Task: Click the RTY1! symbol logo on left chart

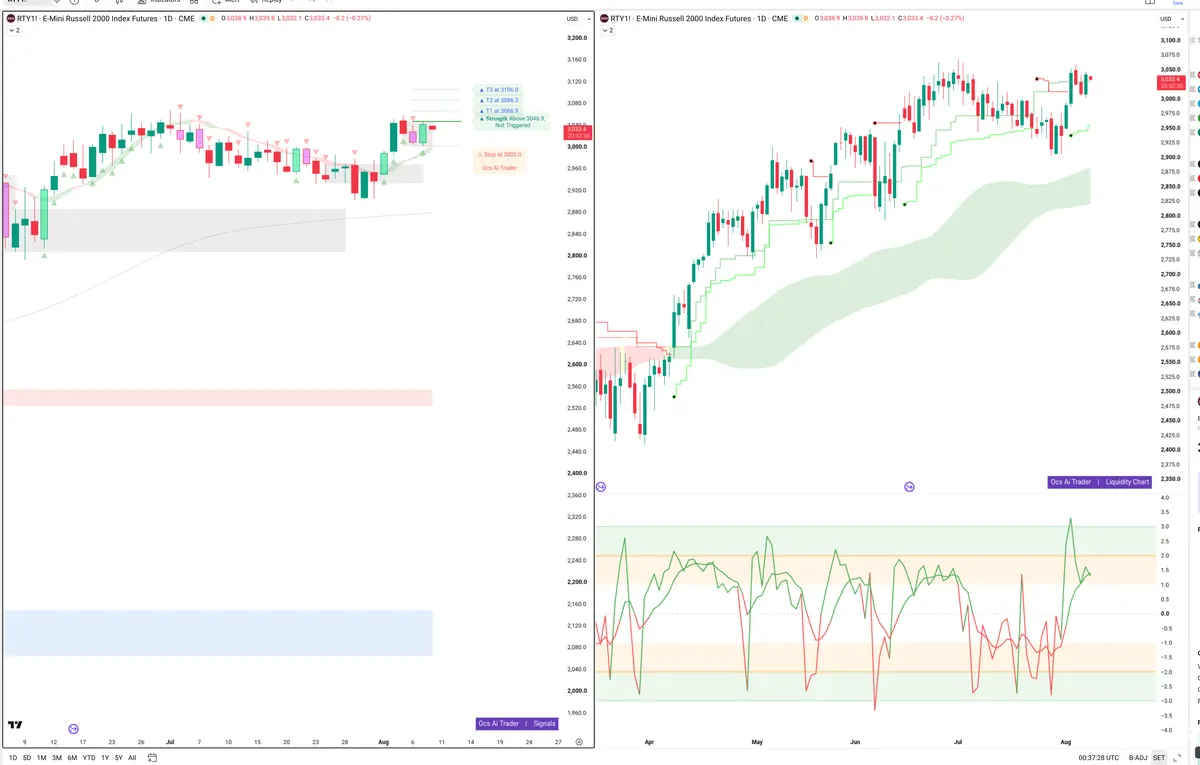Action: [10, 18]
